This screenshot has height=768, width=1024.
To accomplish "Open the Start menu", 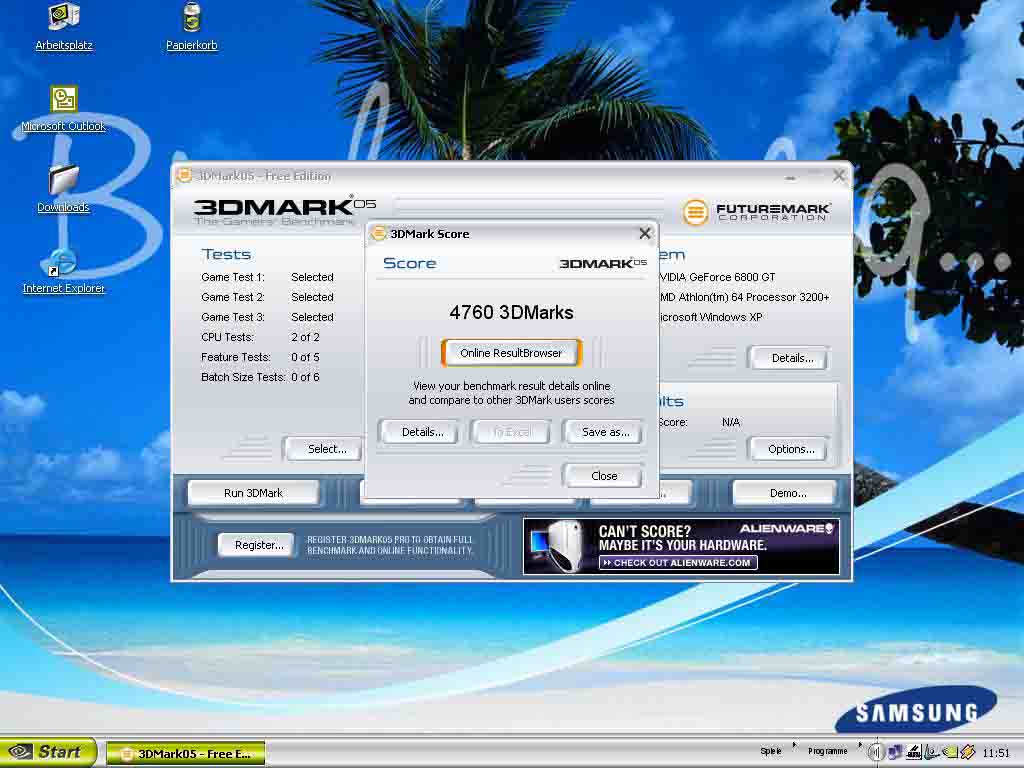I will [48, 752].
